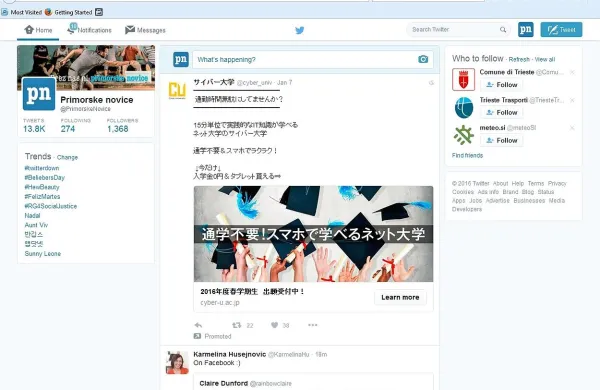This screenshot has height=390, width=600.
Task: Click the Tweet compose button
Action: 561,29
